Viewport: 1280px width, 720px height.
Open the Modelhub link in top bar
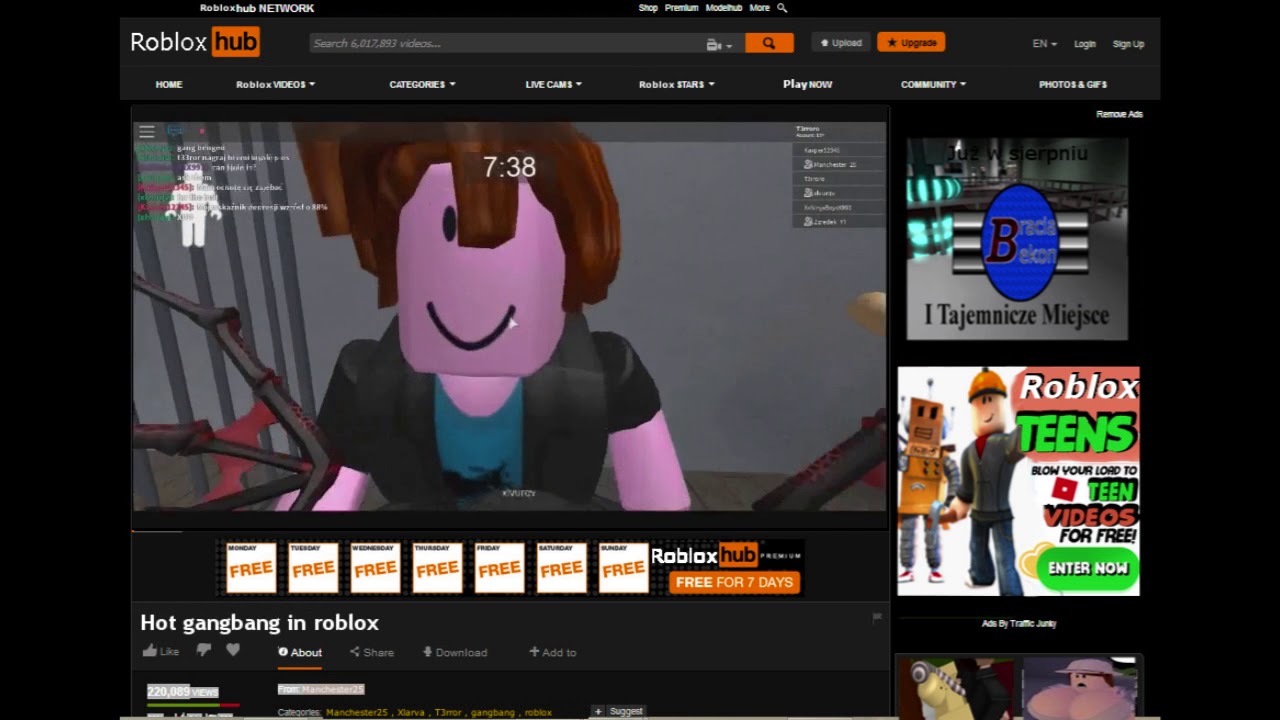tap(724, 8)
